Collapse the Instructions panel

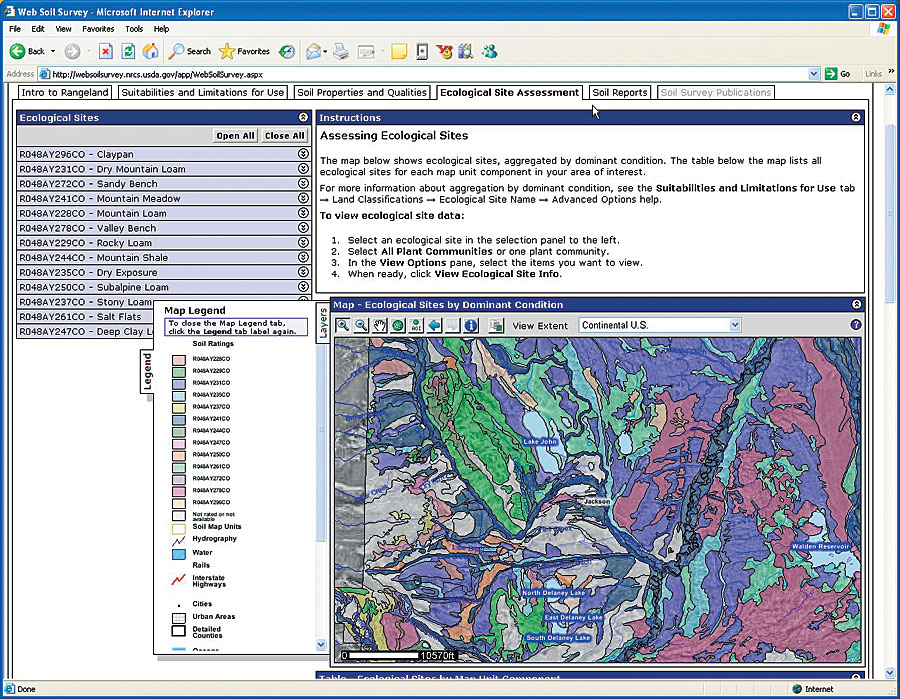coord(856,118)
